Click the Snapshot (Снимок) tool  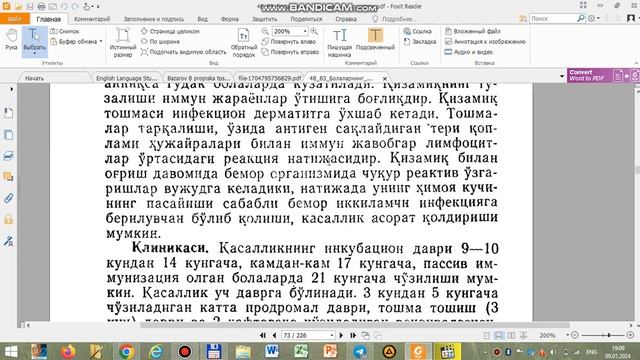coord(65,31)
